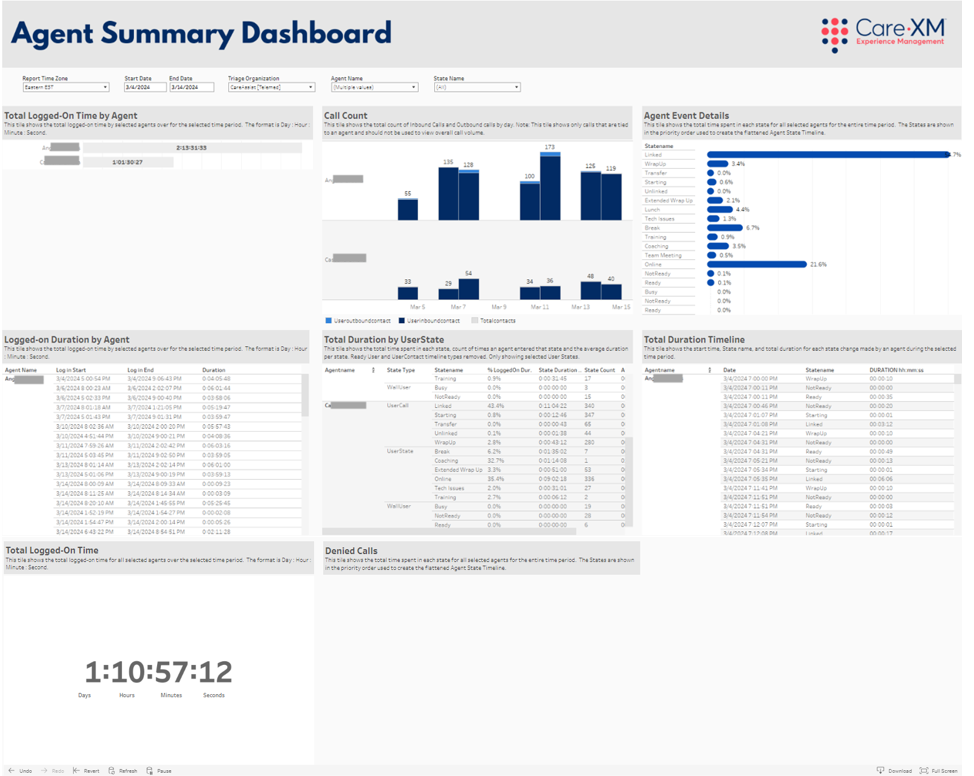Click the Totalcontacts legend swatch

point(475,321)
